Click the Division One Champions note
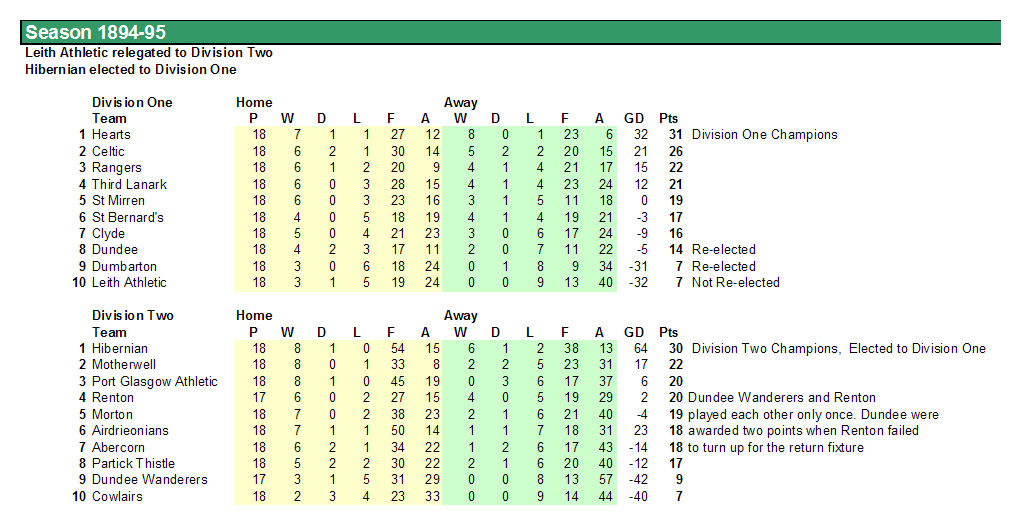Image resolution: width=1021 pixels, height=525 pixels. 764,135
